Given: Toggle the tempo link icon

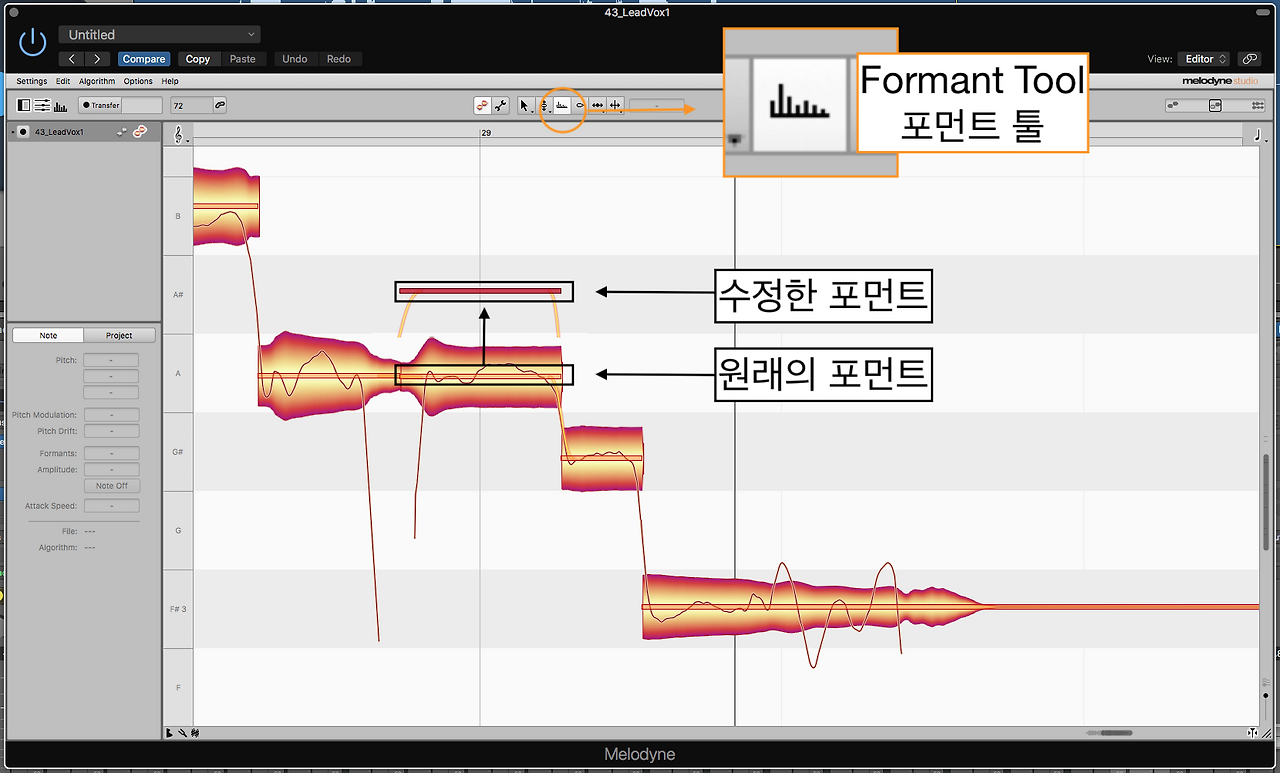Looking at the screenshot, I should tap(220, 105).
